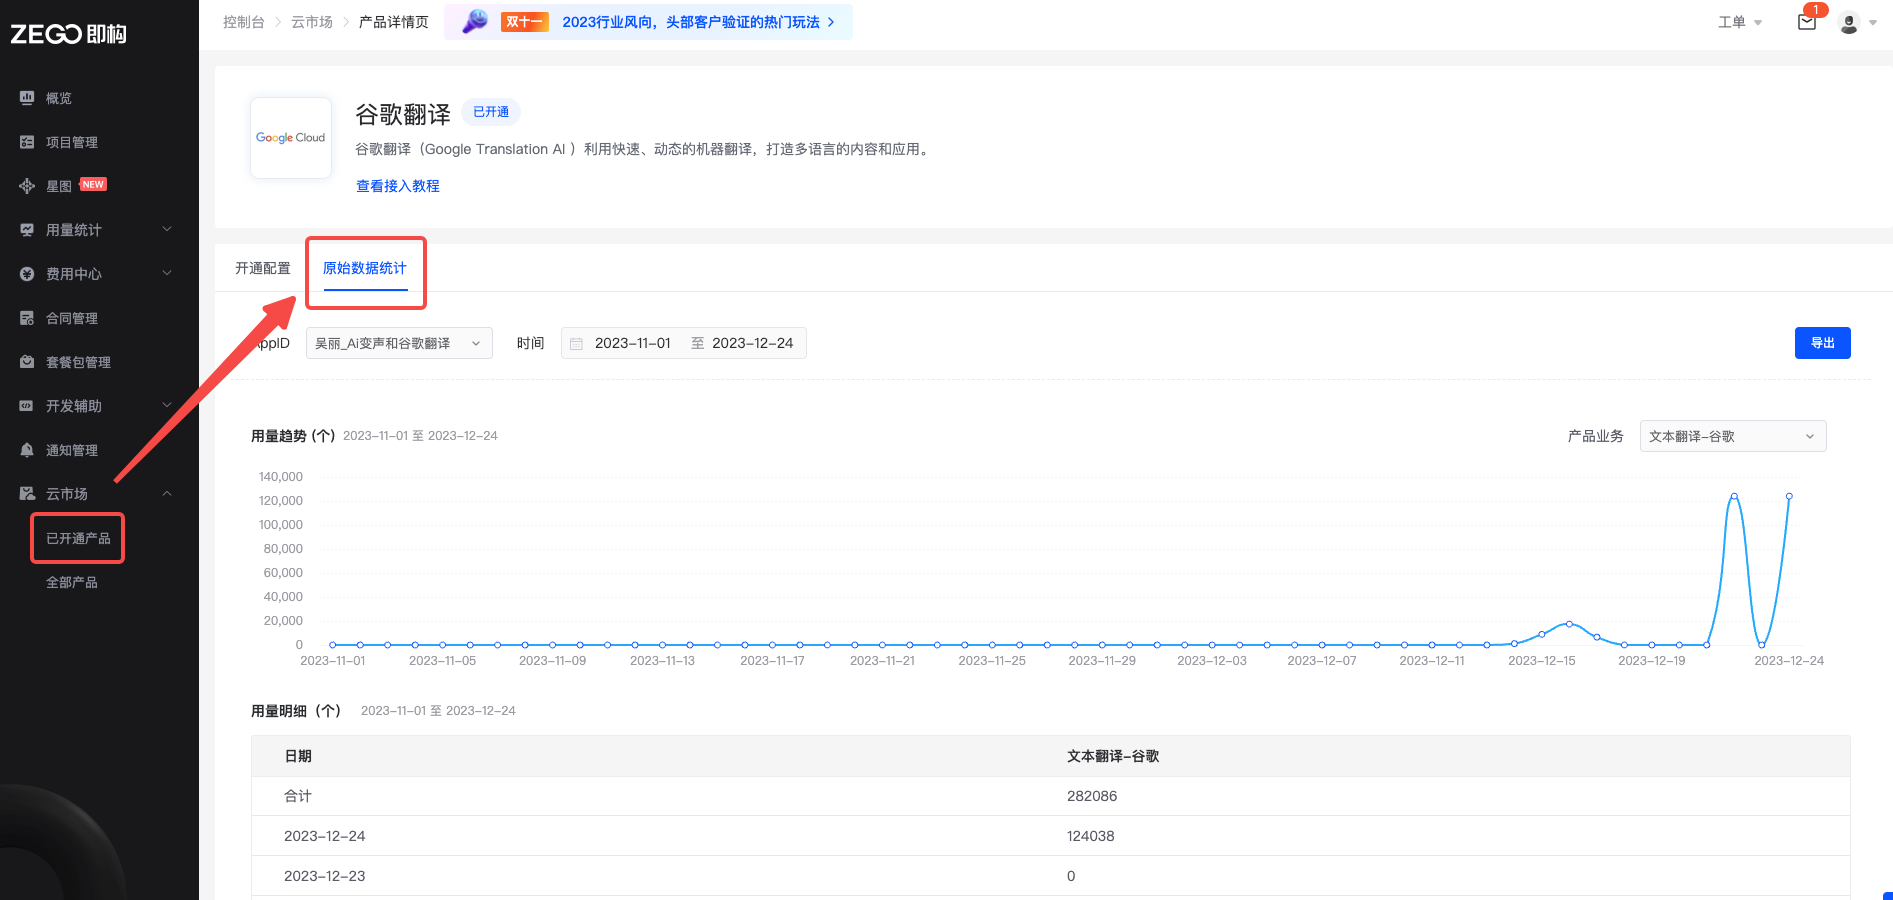Click the 套餐包管理 sidebar icon
1893x900 pixels.
27,362
